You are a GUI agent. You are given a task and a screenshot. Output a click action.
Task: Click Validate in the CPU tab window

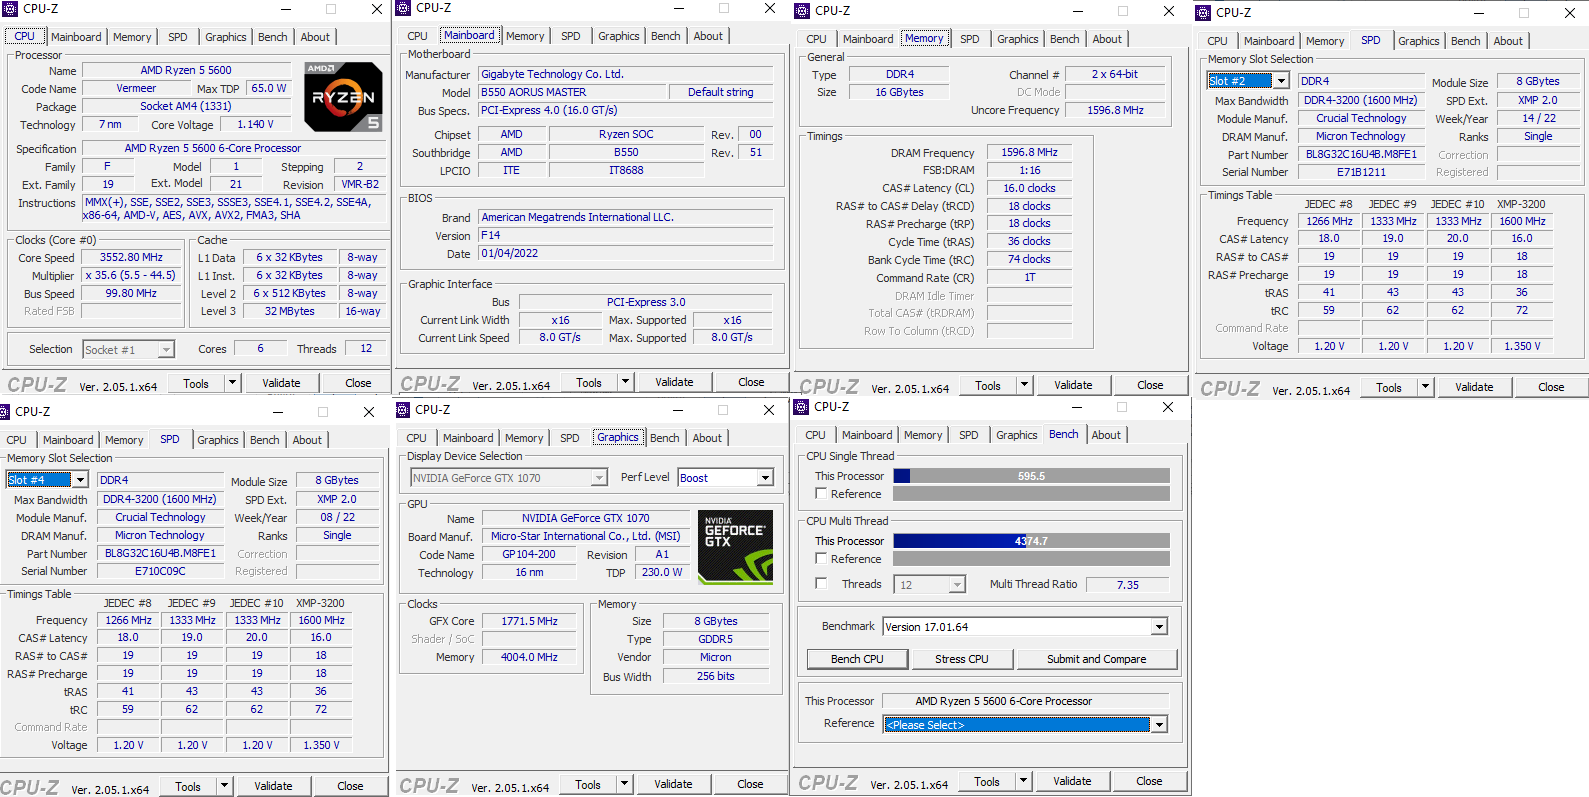(x=281, y=383)
